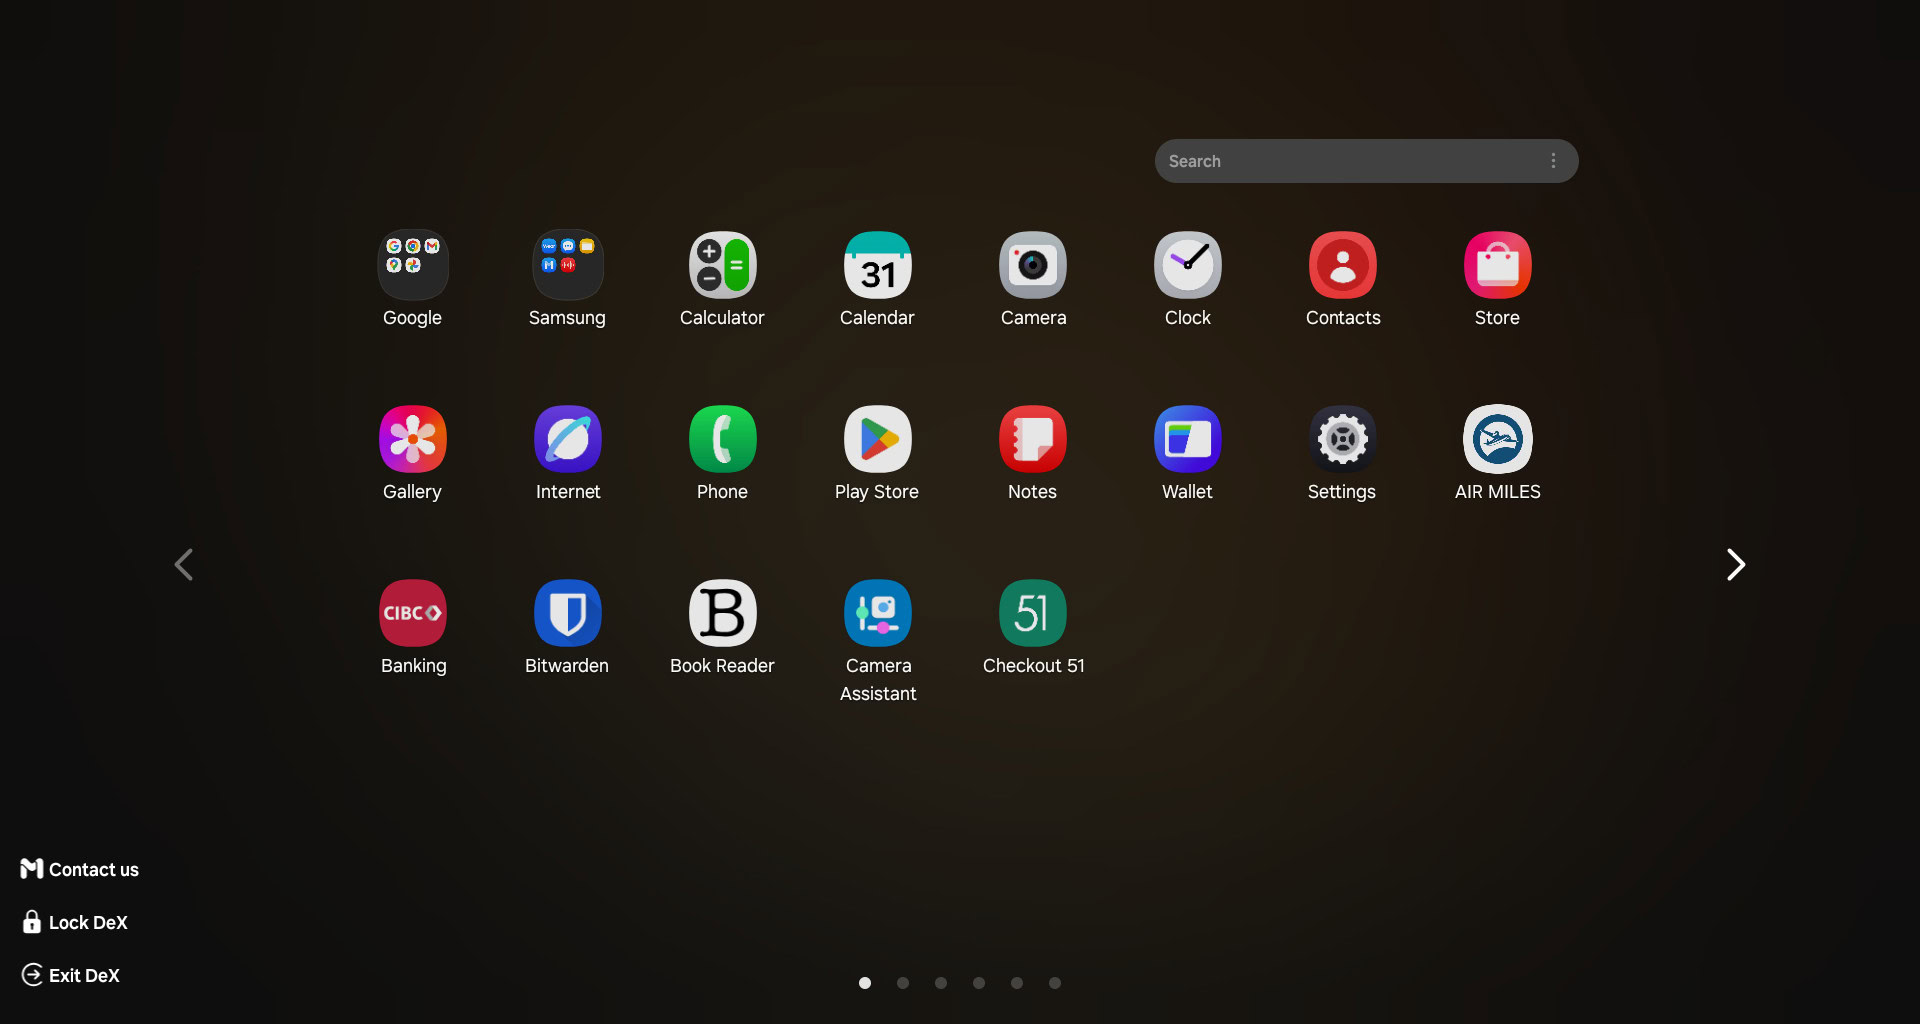This screenshot has width=1920, height=1024.
Task: Open the search bar more options menu
Action: tap(1553, 161)
